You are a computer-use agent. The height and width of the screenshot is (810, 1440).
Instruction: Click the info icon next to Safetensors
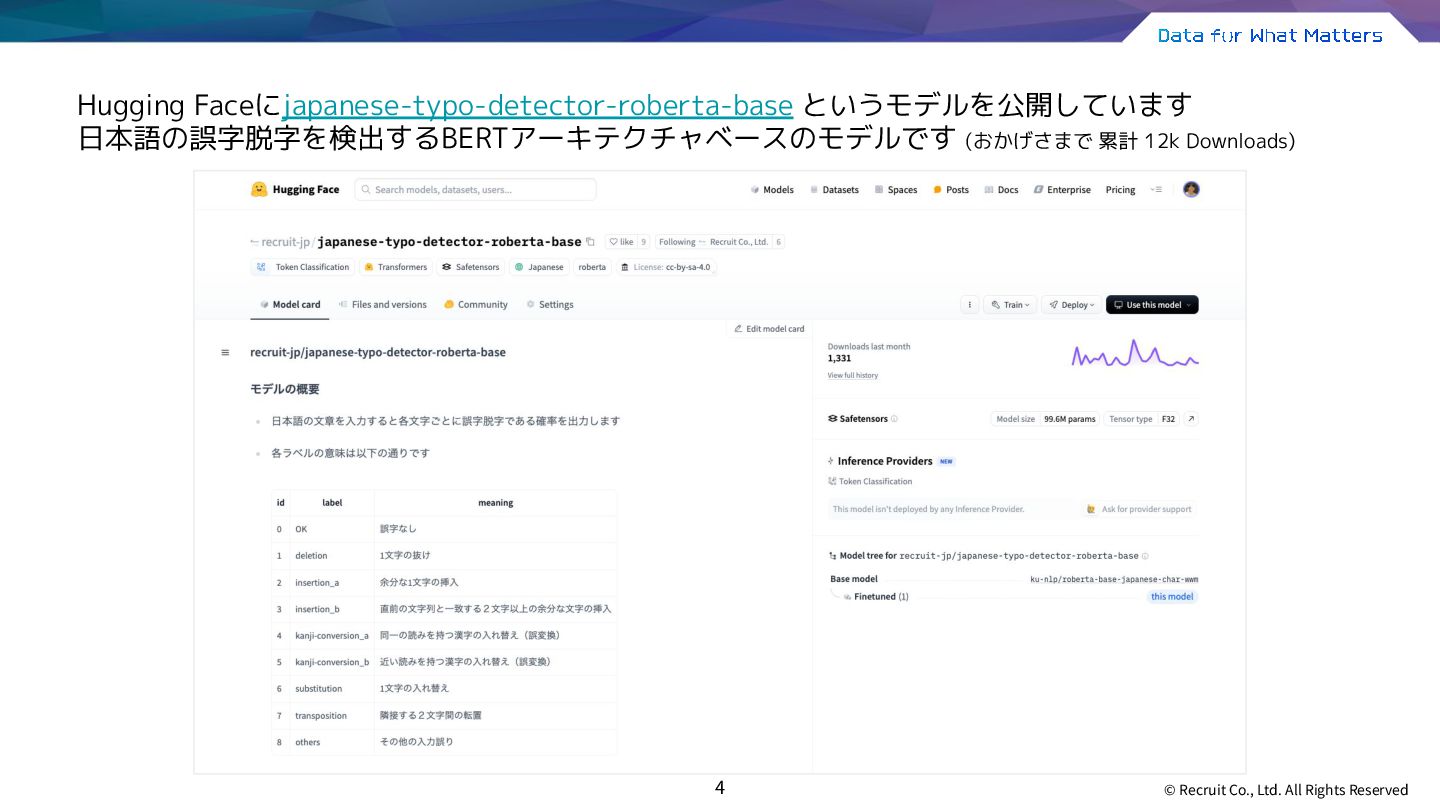point(894,419)
